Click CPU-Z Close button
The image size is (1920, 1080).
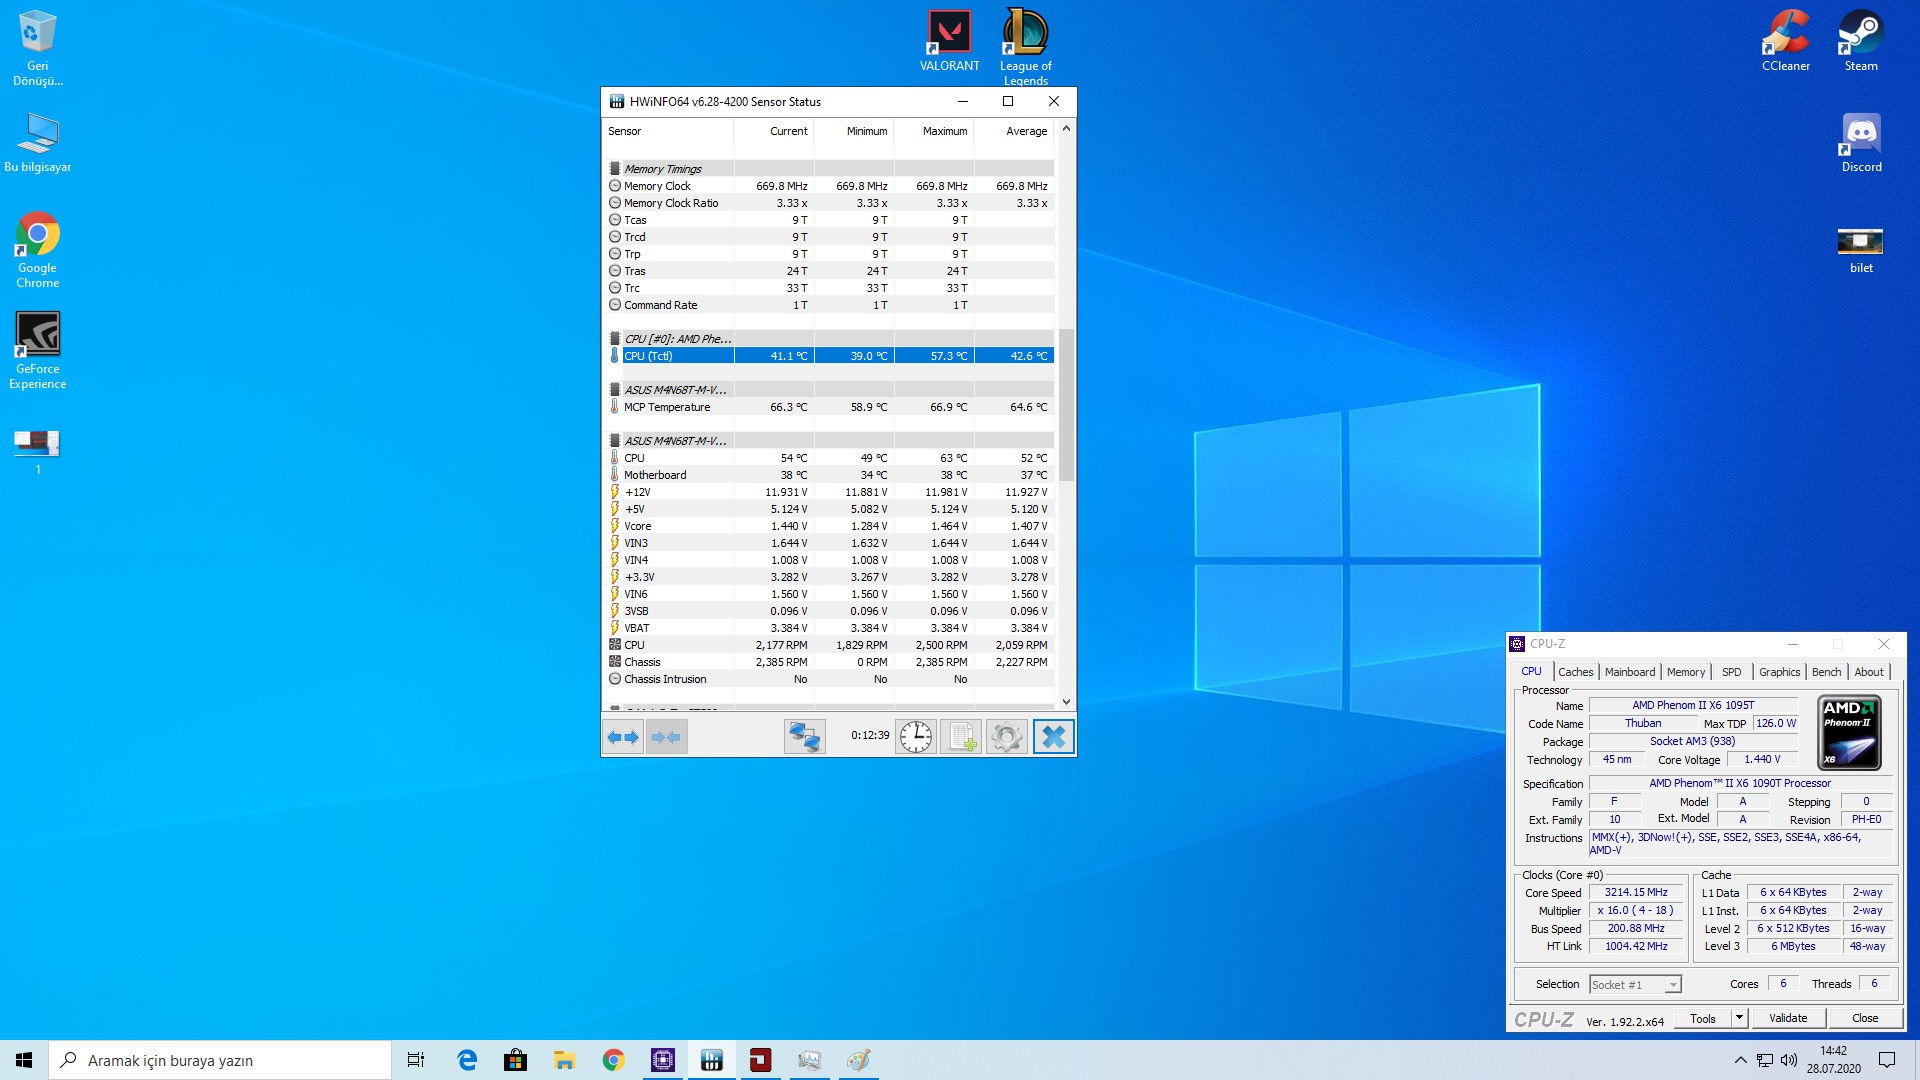coord(1865,1019)
